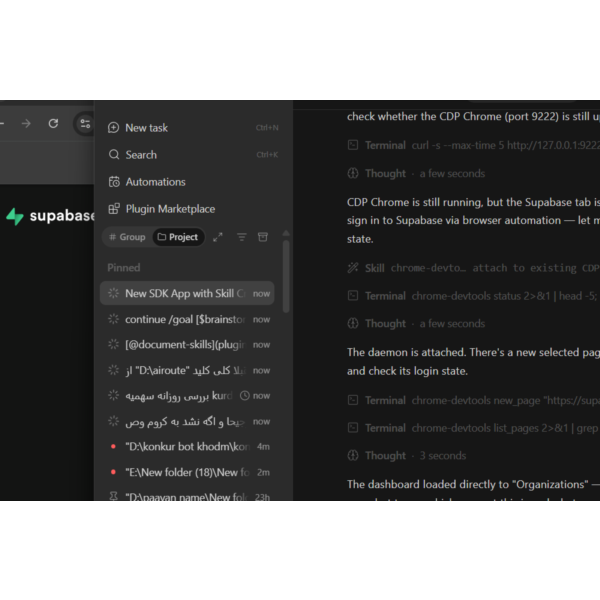Open the site settings tune icon

[85, 123]
